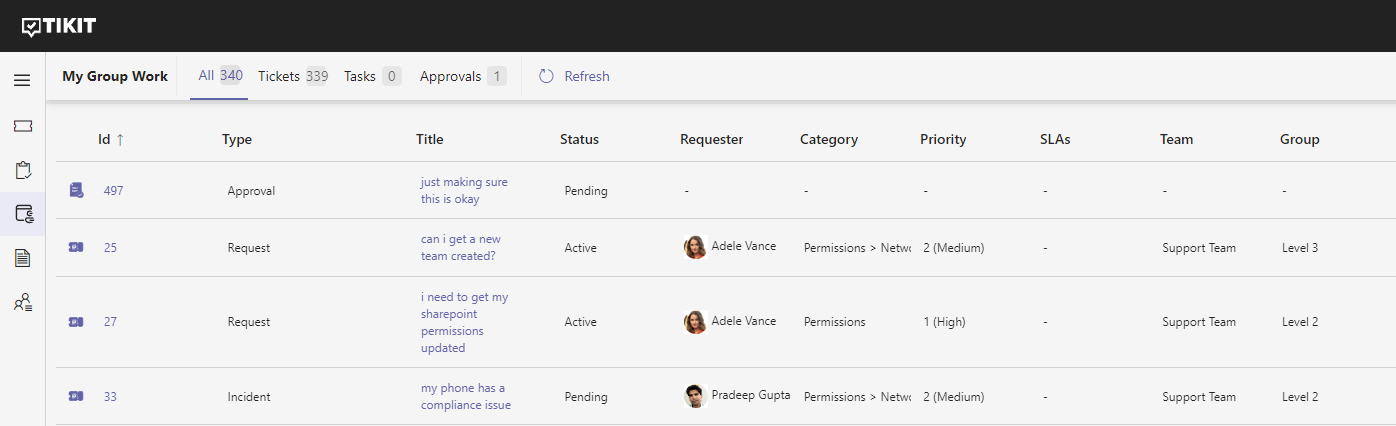
Task: Click Adele Vance avatar on ticket 27
Action: click(x=695, y=322)
